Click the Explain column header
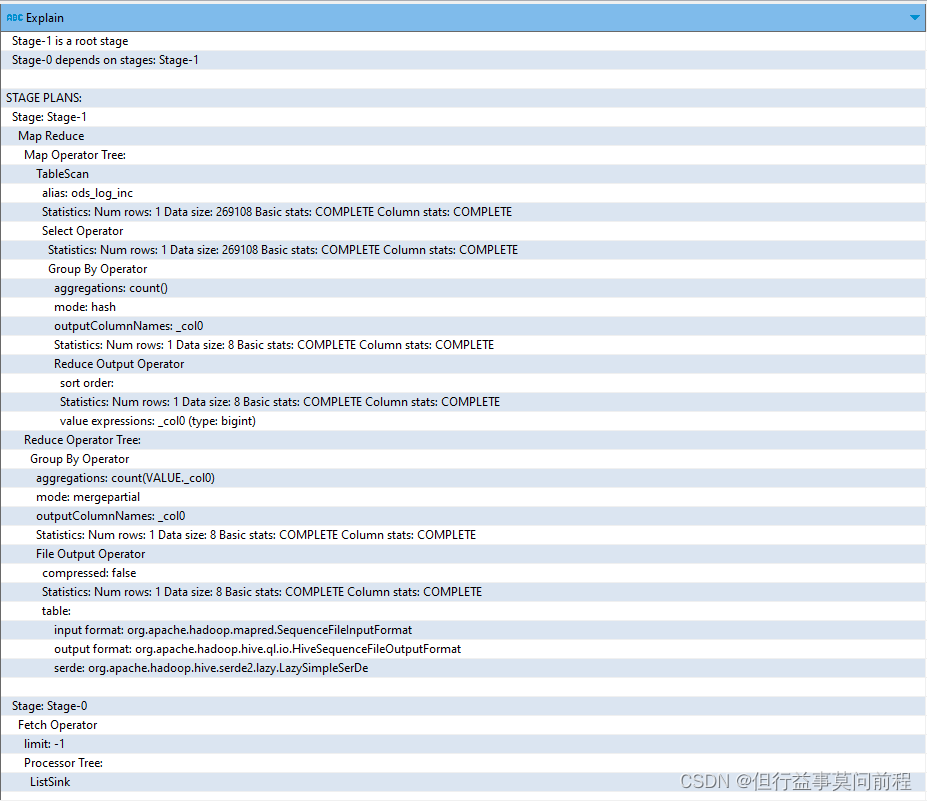This screenshot has width=927, height=801. click(464, 18)
